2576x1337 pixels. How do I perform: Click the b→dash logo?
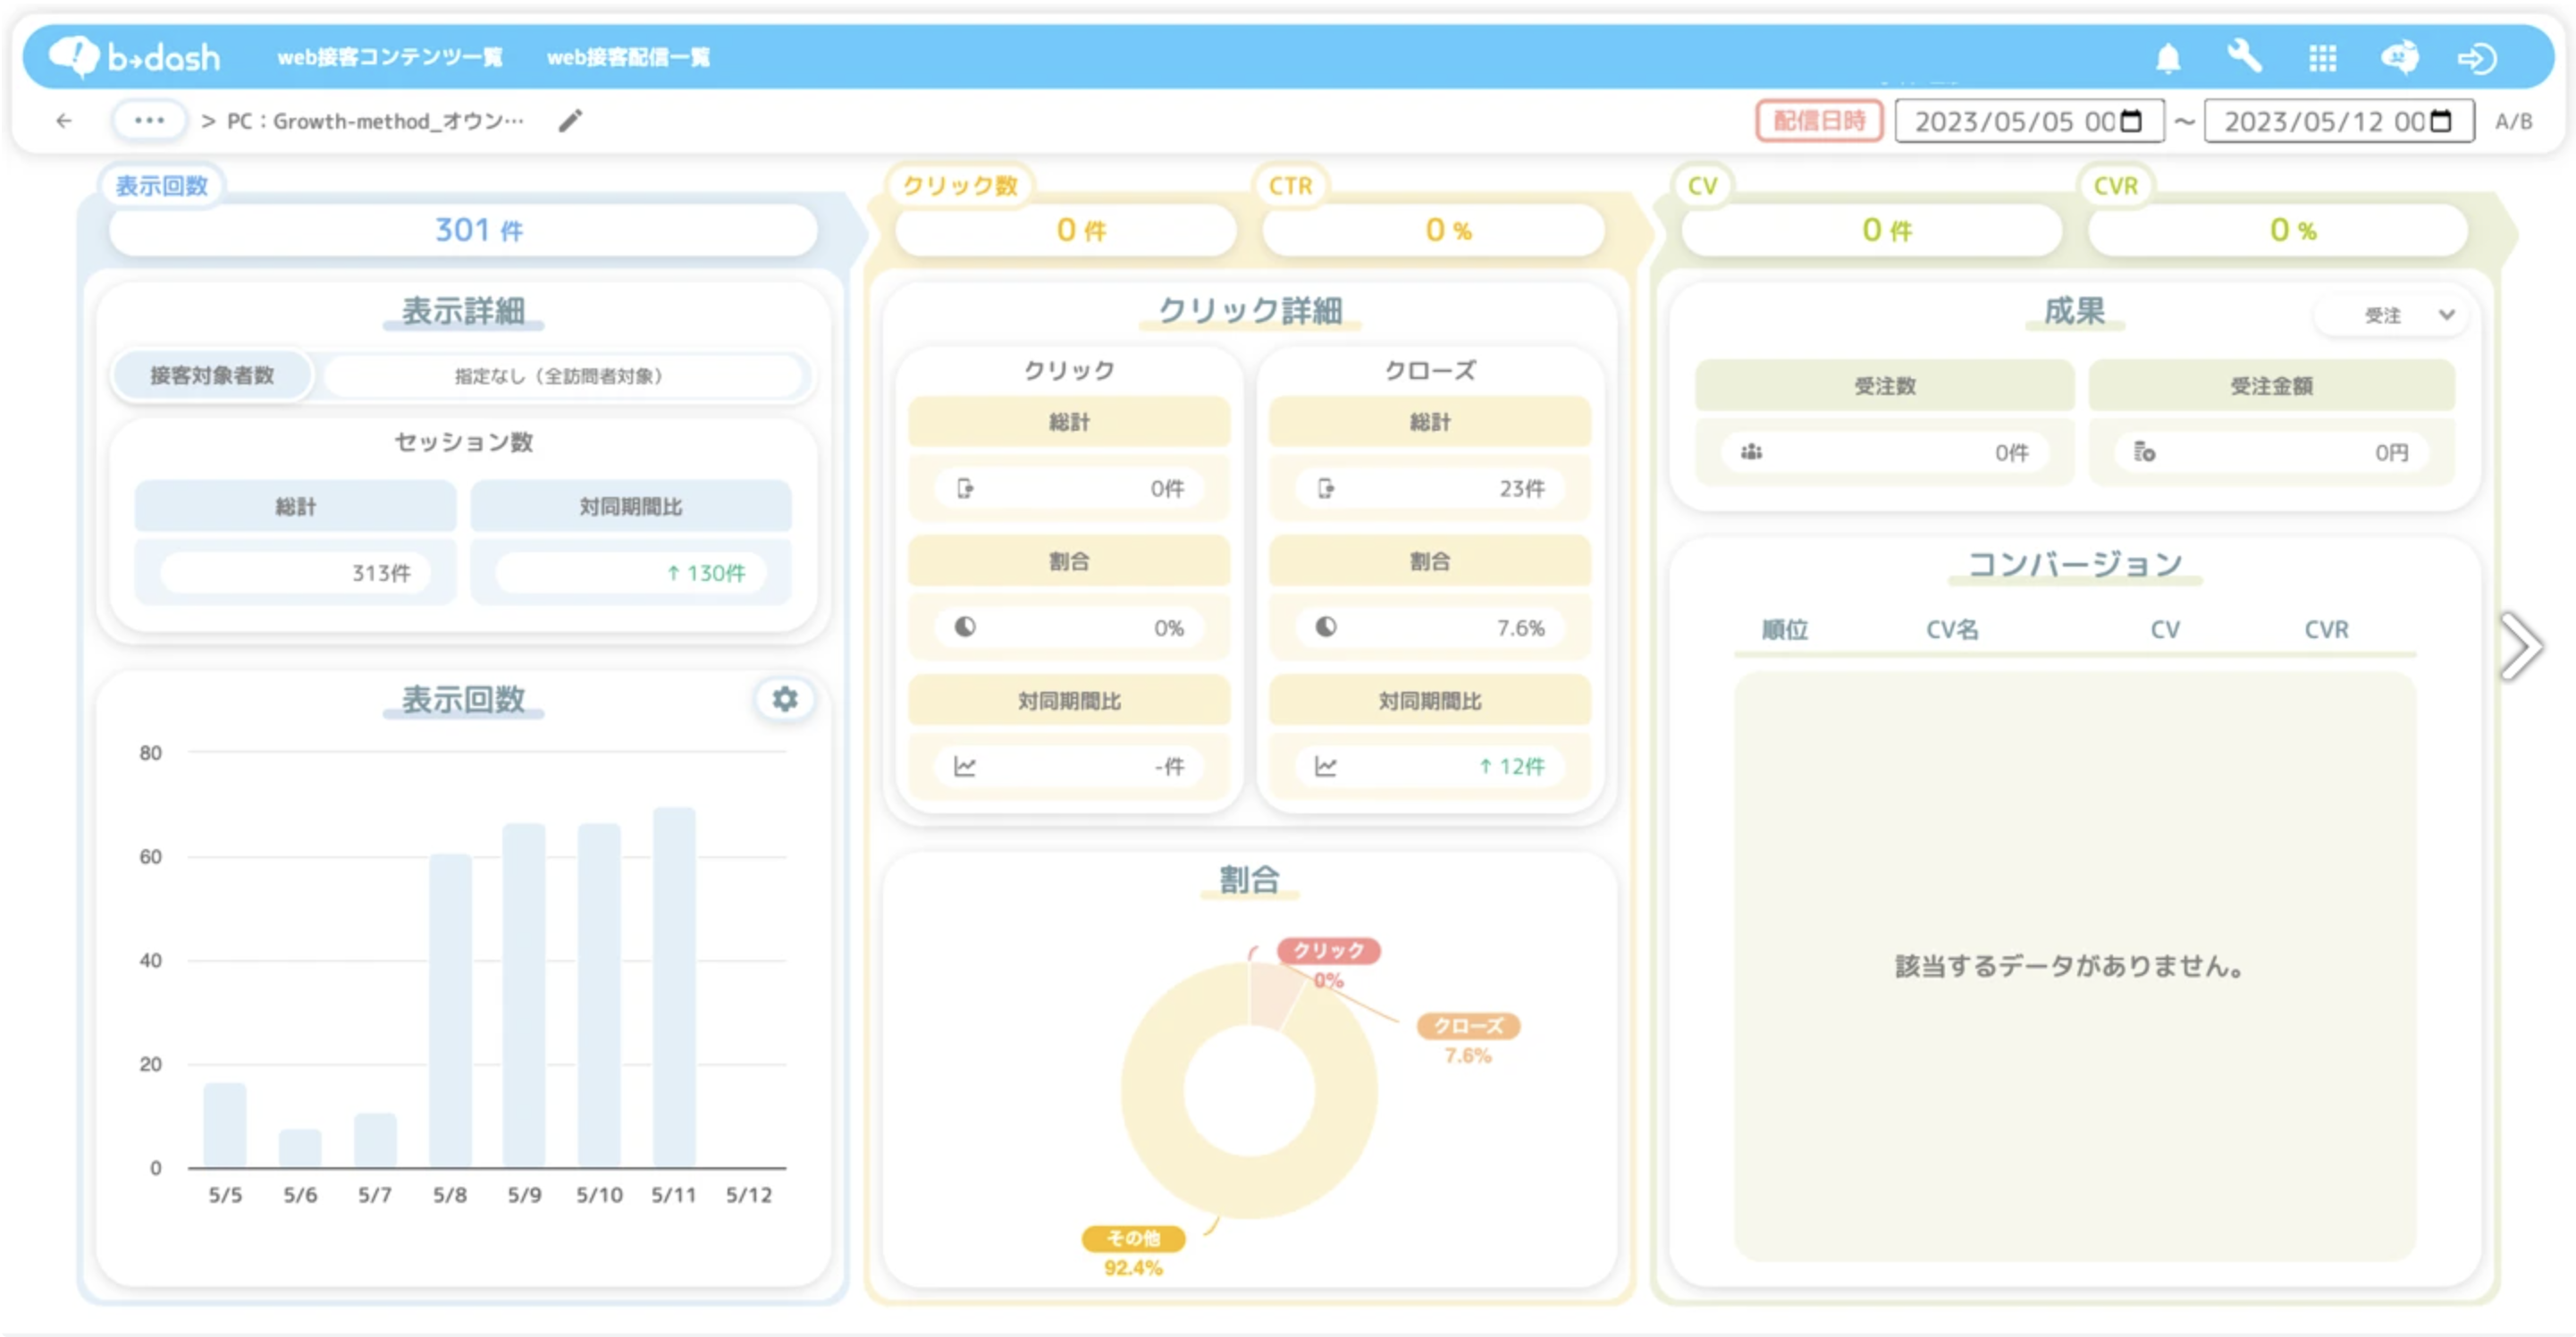135,57
